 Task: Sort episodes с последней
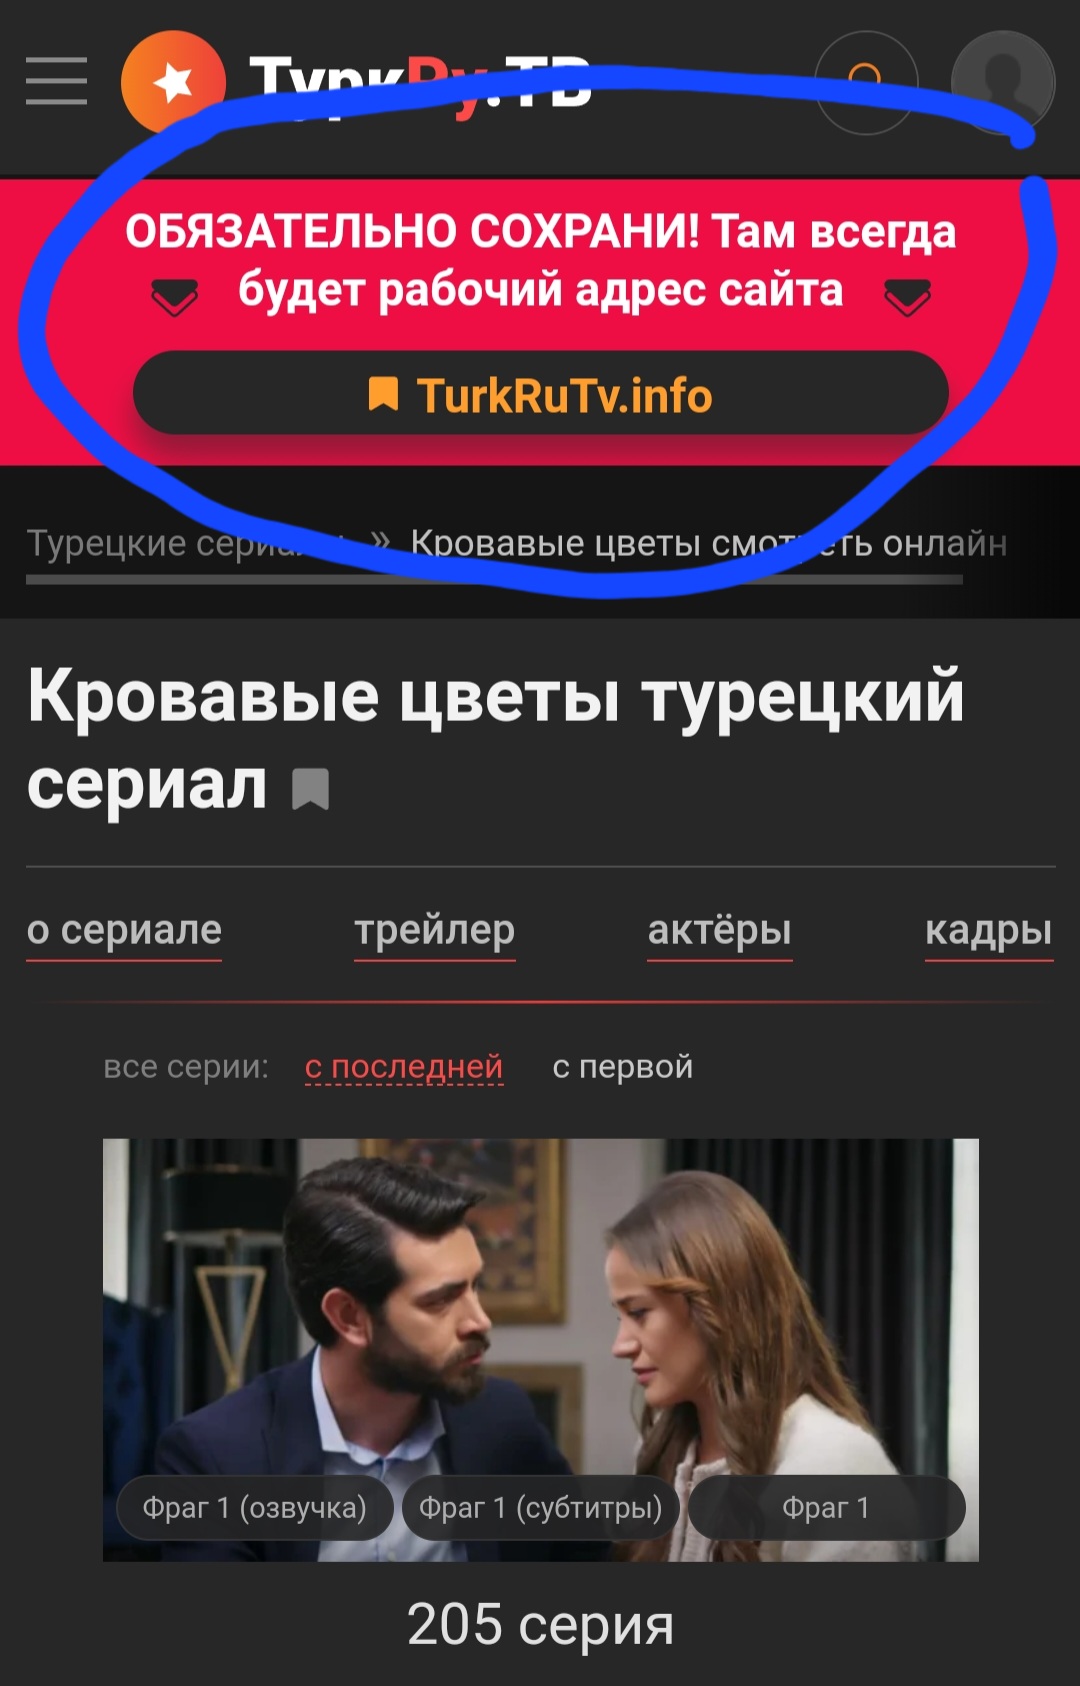point(404,1067)
